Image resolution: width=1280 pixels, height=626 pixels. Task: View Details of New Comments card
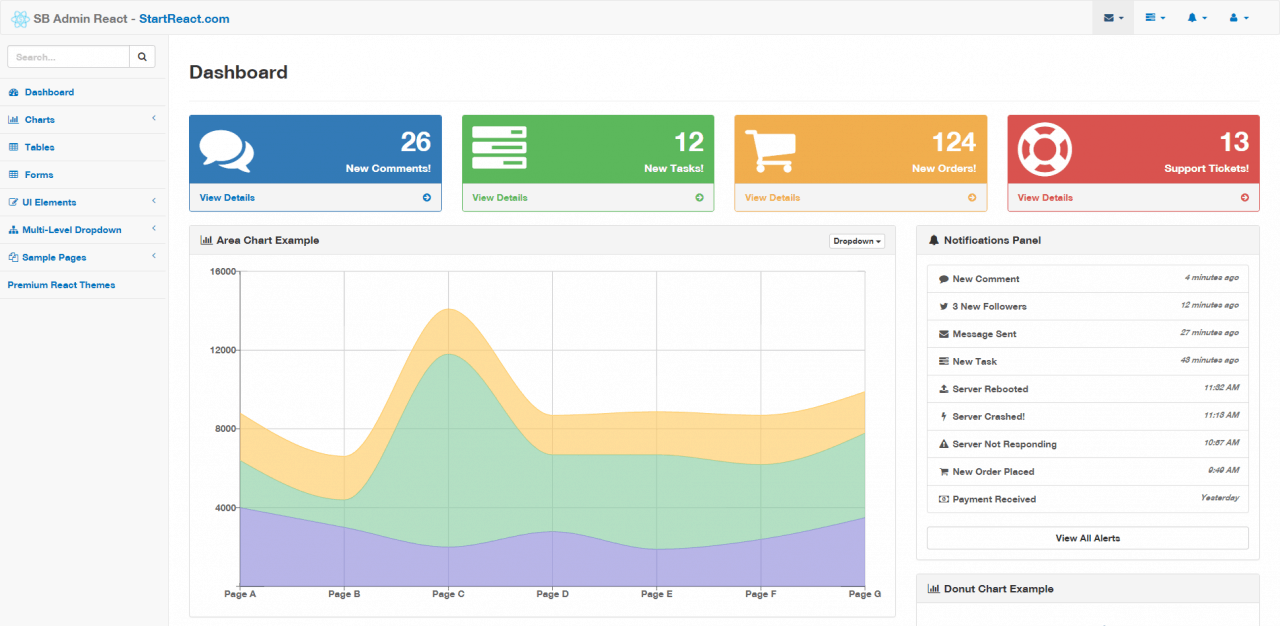(x=227, y=198)
